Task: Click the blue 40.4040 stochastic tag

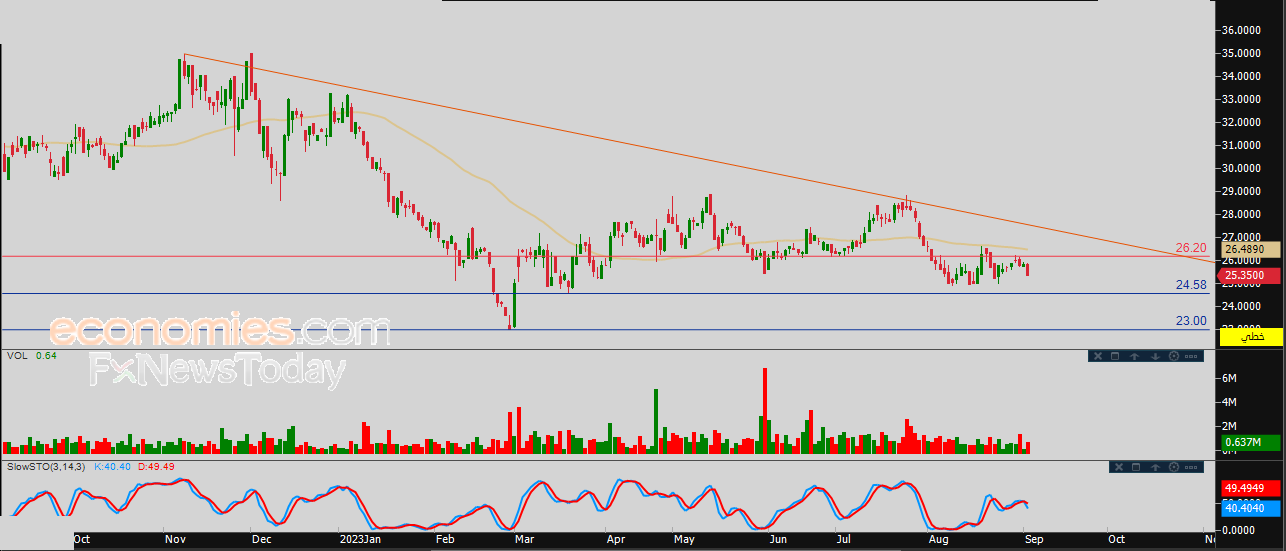Action: coord(1250,509)
